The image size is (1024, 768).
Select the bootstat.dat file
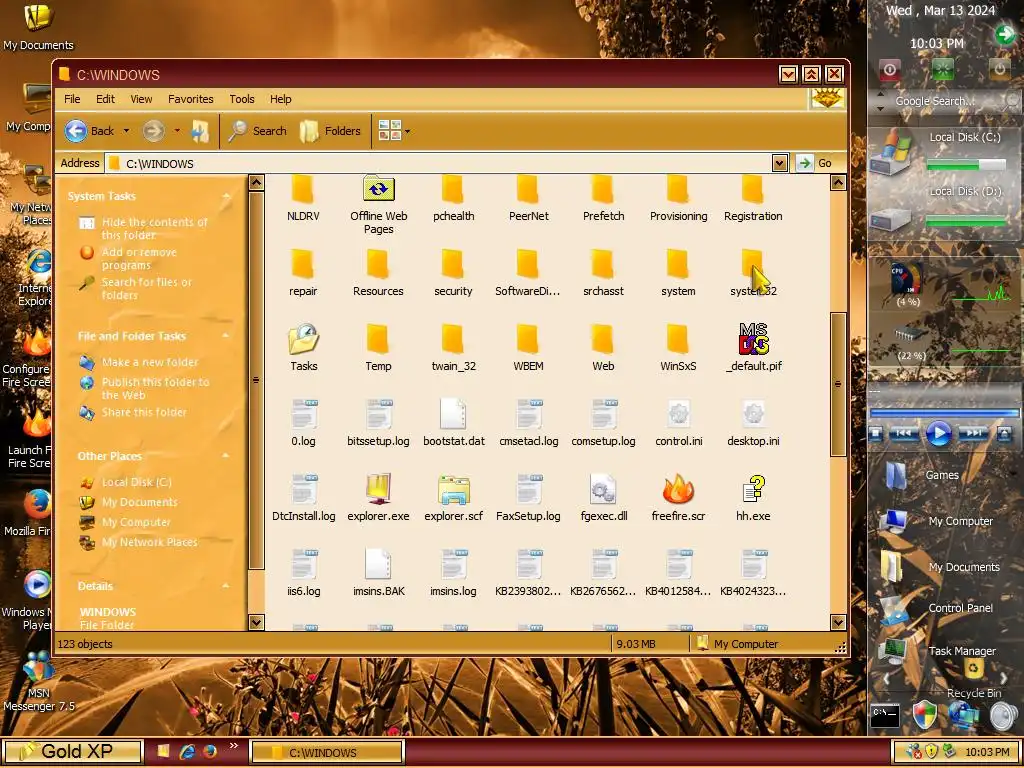point(453,423)
